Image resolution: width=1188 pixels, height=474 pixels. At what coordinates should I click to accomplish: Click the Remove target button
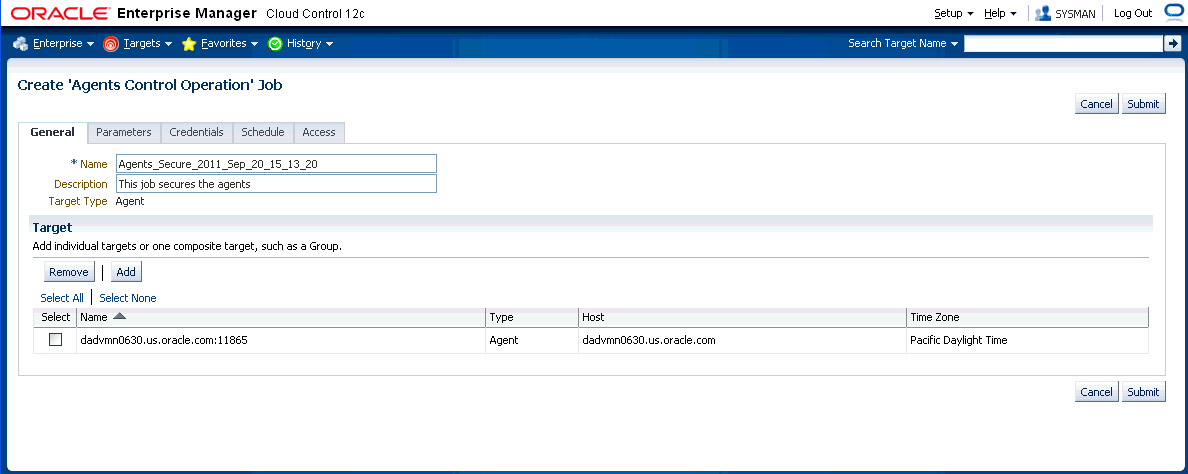pyautogui.click(x=69, y=272)
